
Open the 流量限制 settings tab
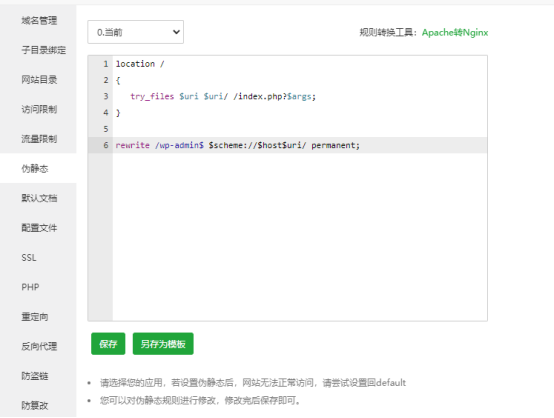point(38,139)
